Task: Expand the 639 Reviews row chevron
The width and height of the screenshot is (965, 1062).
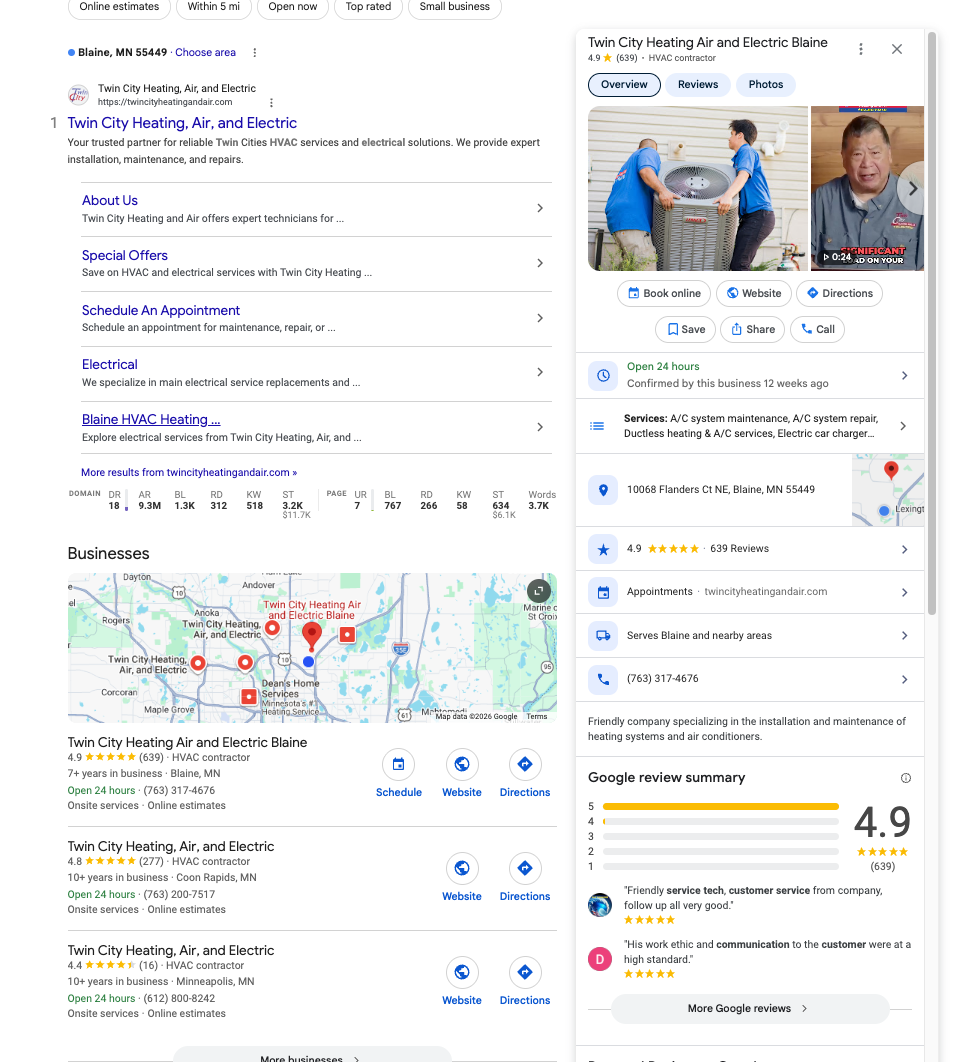Action: coord(904,549)
